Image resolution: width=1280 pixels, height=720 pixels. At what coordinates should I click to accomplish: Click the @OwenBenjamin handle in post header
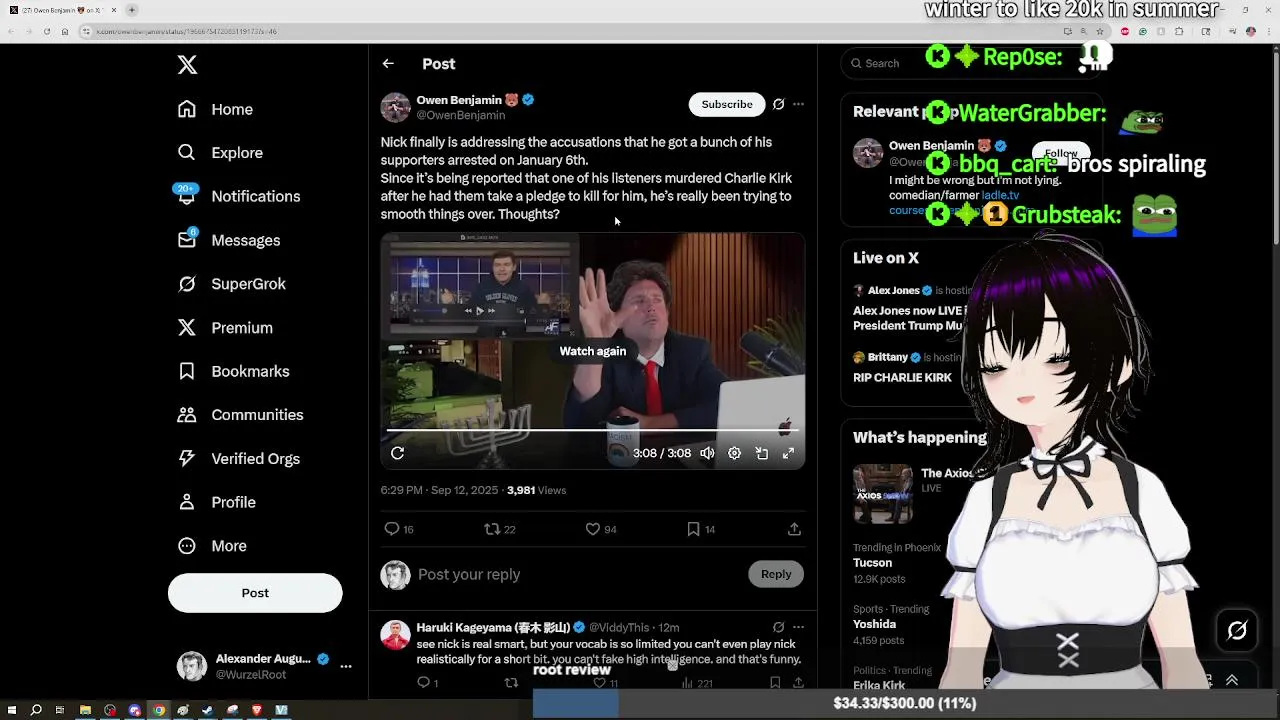[461, 115]
